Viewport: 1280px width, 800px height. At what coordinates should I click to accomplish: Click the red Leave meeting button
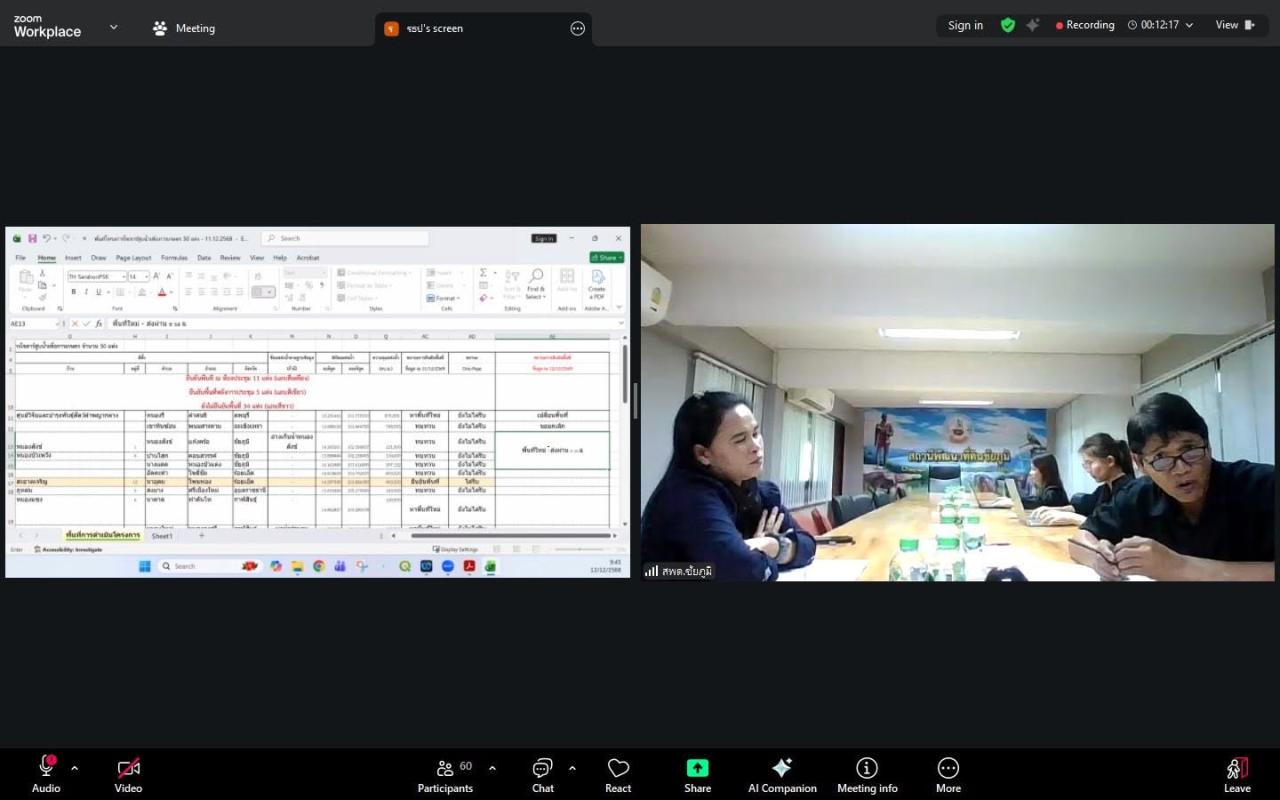click(1237, 774)
